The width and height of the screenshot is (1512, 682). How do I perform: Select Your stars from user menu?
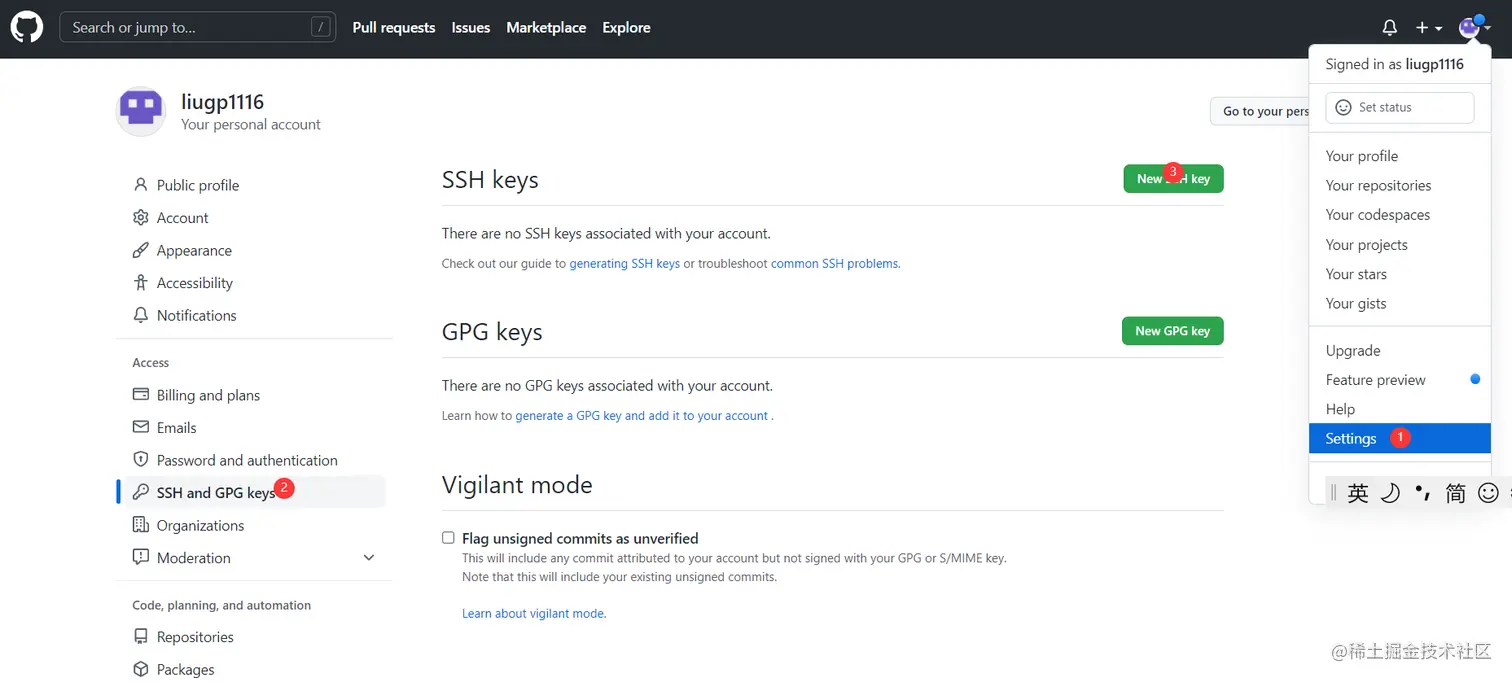tap(1400, 274)
